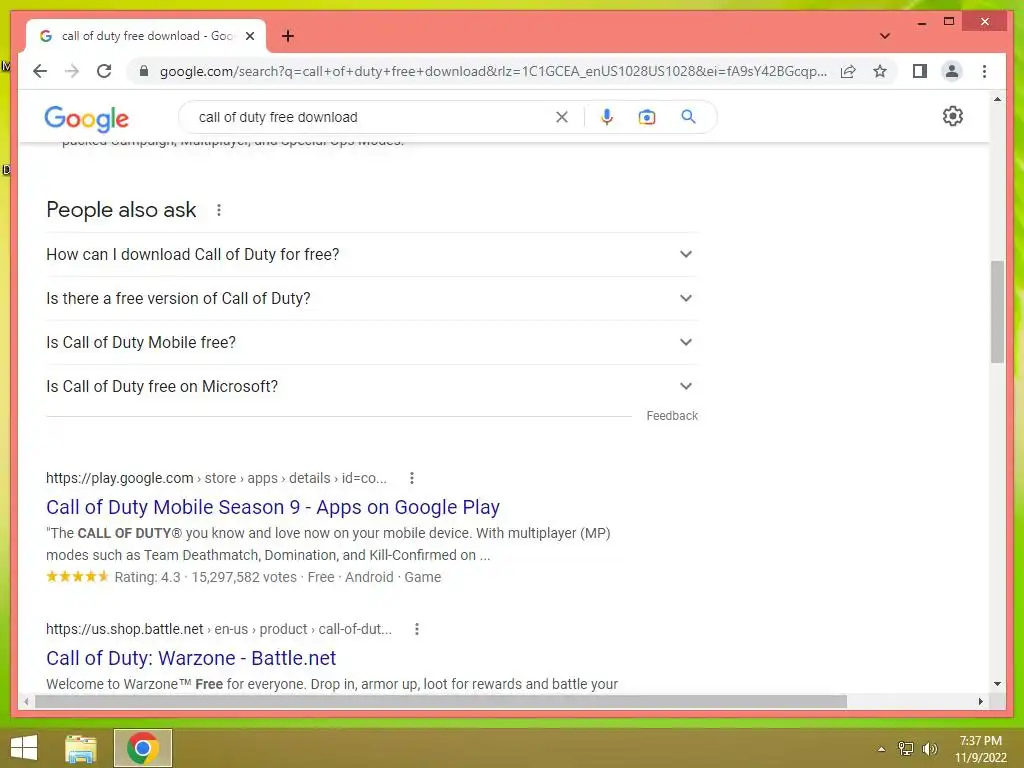Click the Rating: 4.3 text

(x=148, y=577)
